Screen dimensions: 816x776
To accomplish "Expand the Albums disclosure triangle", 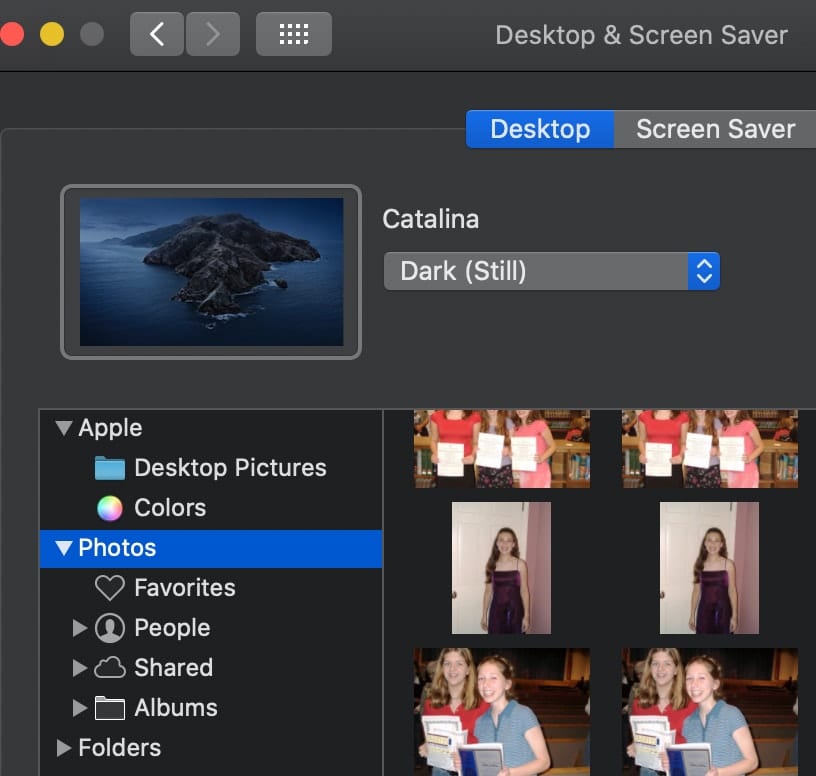I will pos(81,708).
